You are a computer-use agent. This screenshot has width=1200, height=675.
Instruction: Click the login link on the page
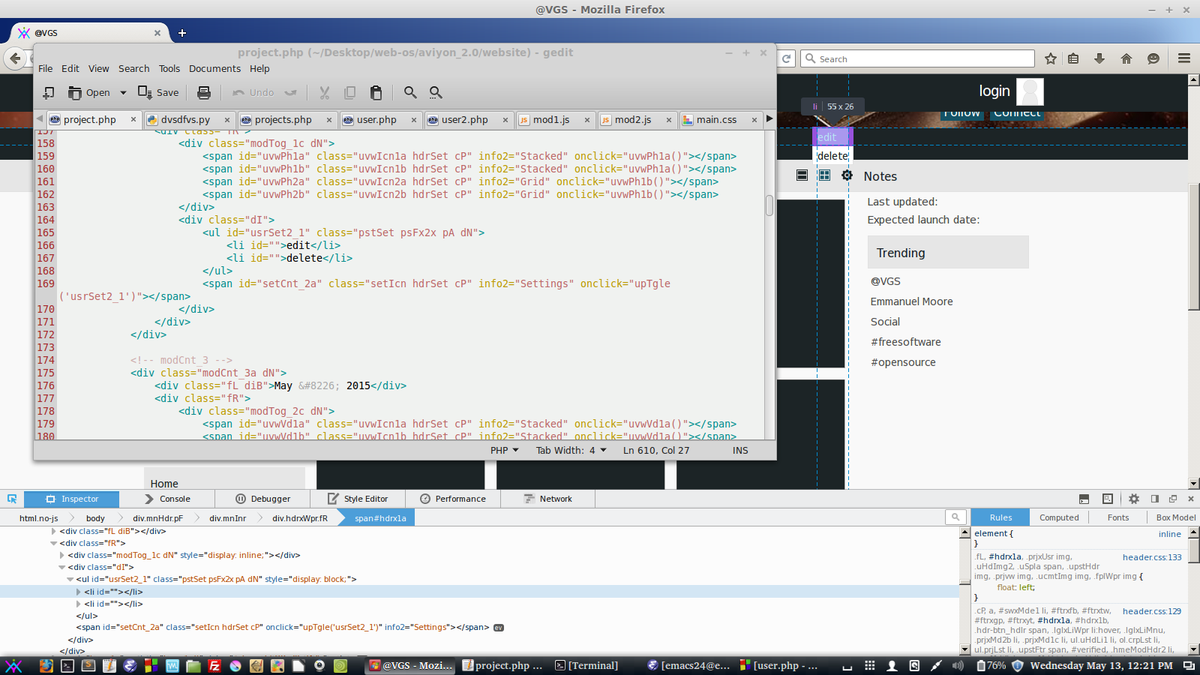click(x=994, y=91)
